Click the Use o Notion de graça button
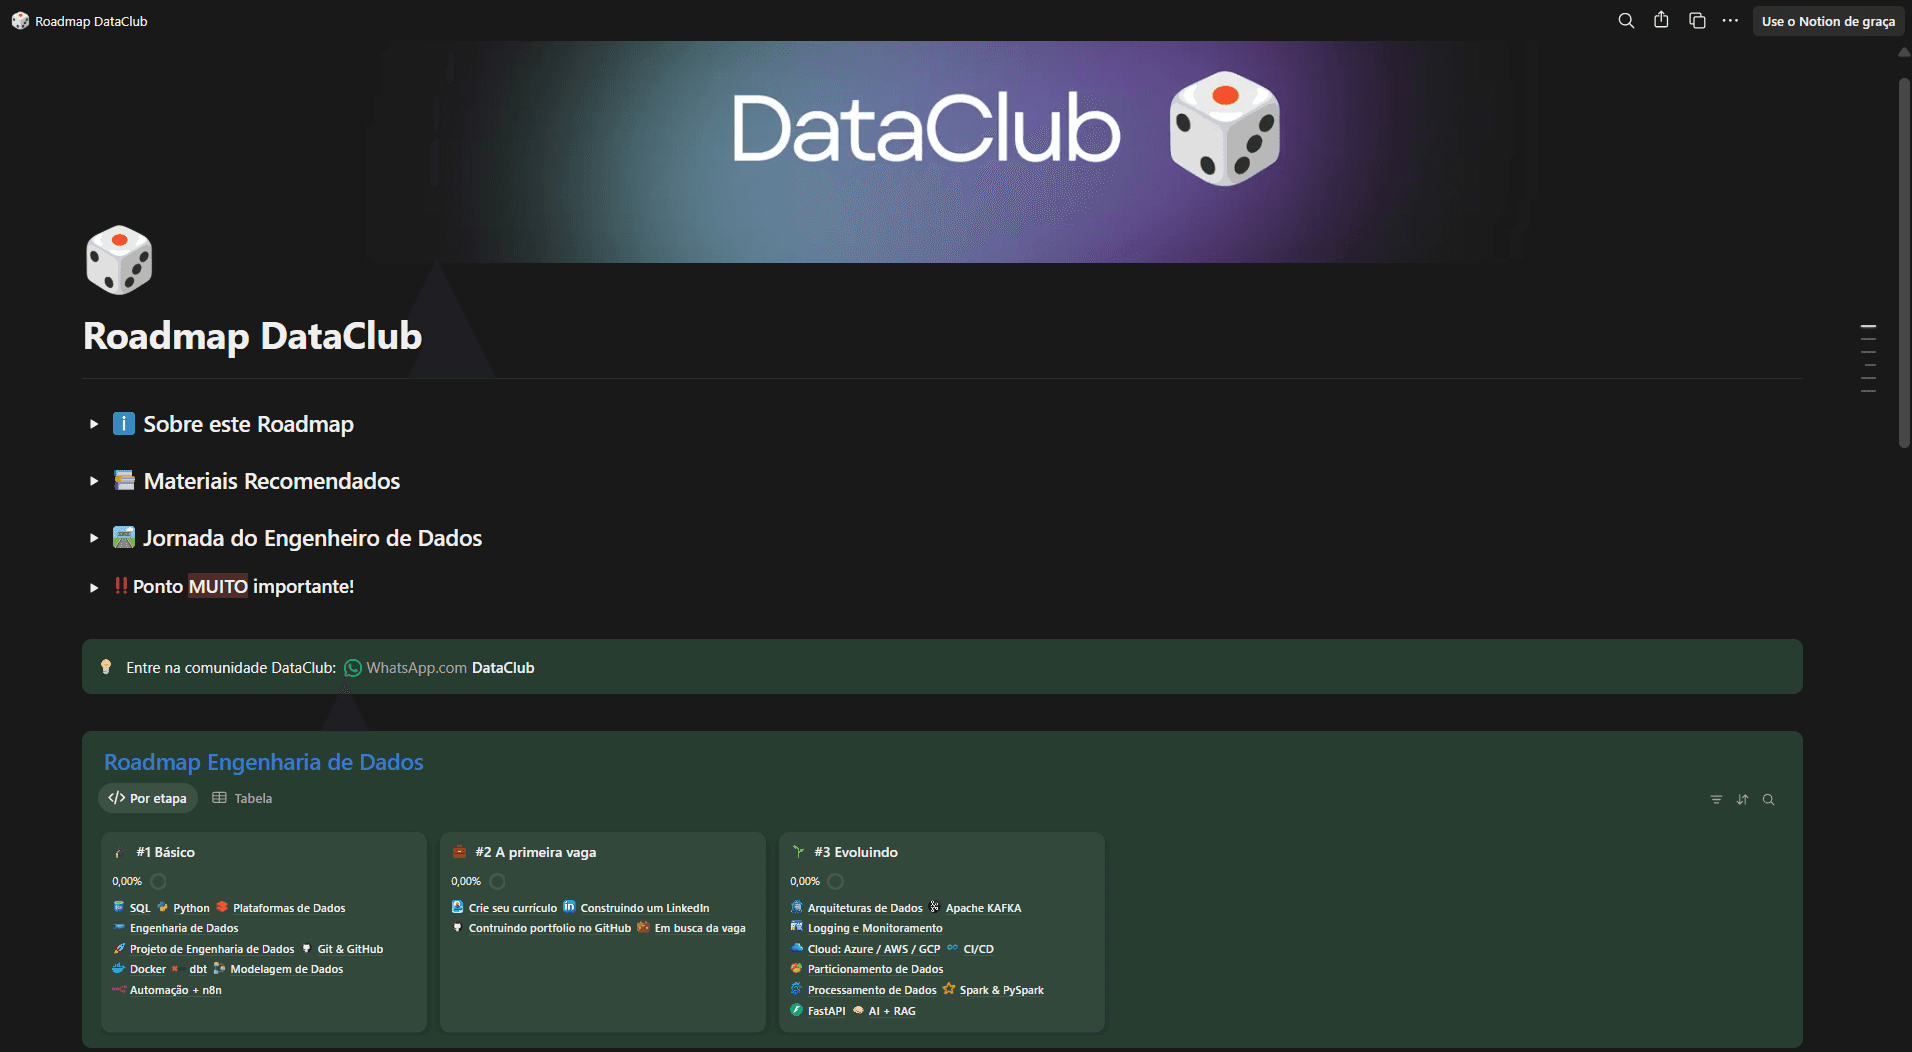The width and height of the screenshot is (1912, 1052). tap(1828, 20)
